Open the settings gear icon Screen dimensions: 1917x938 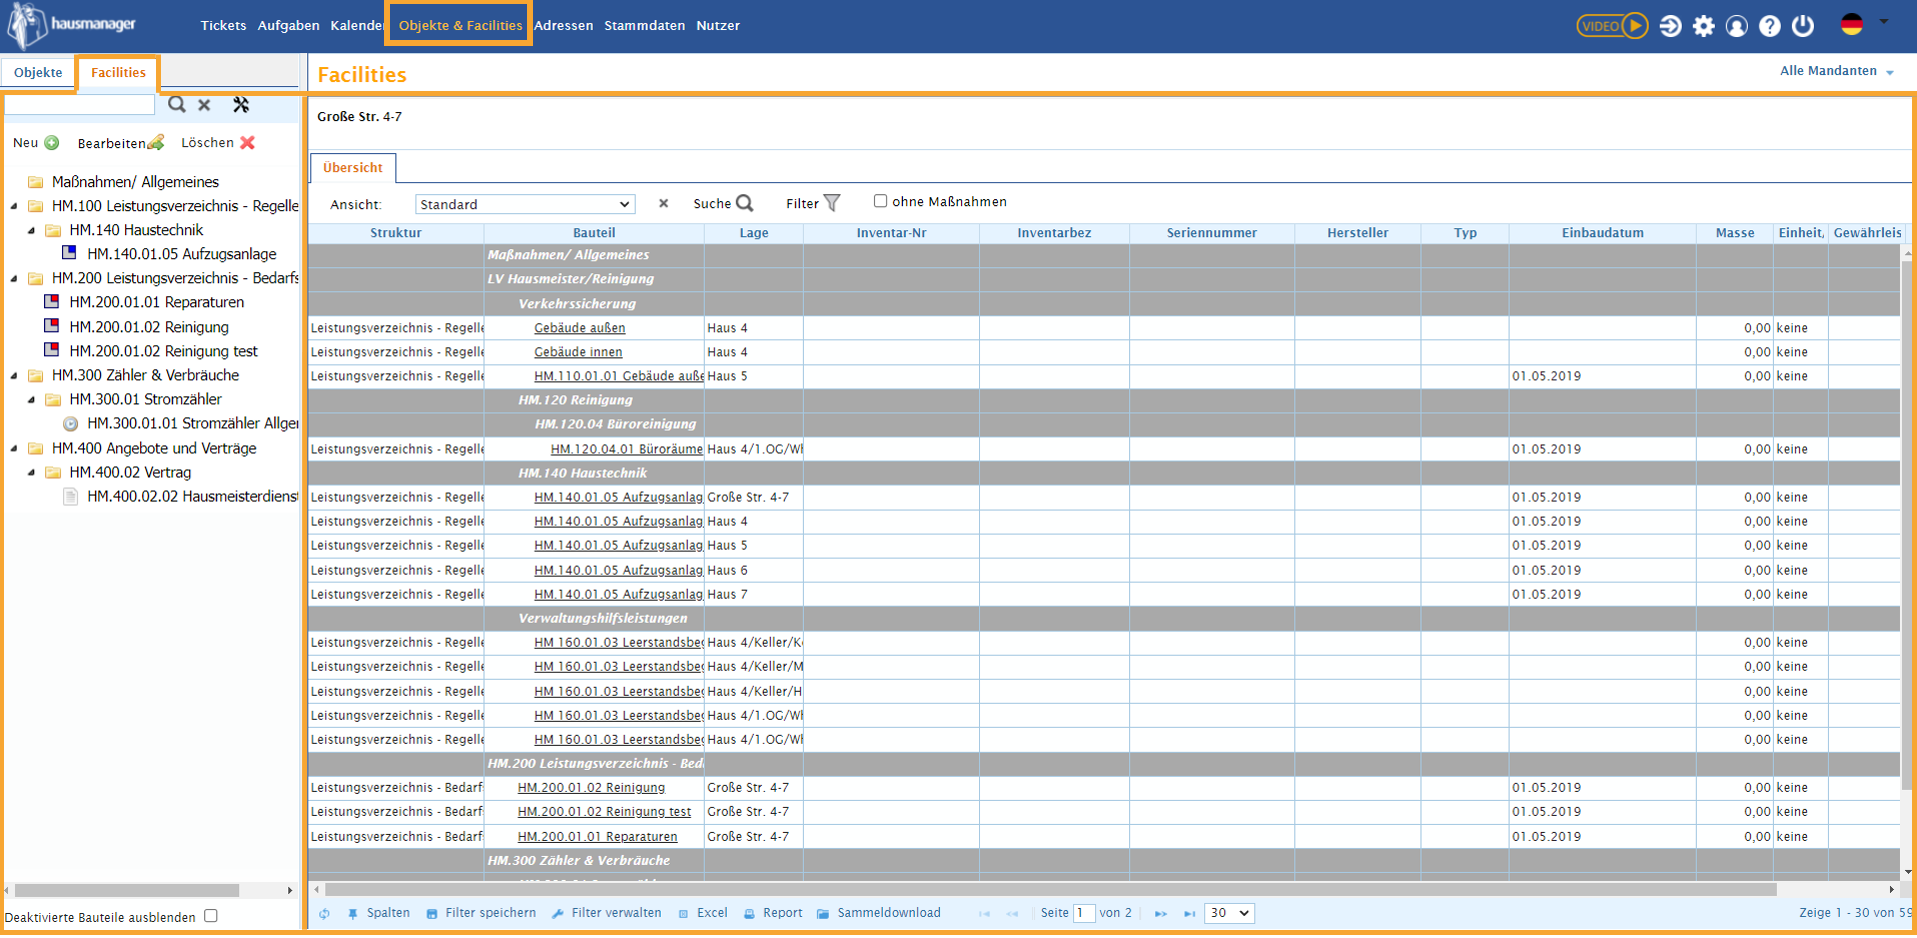point(1704,26)
